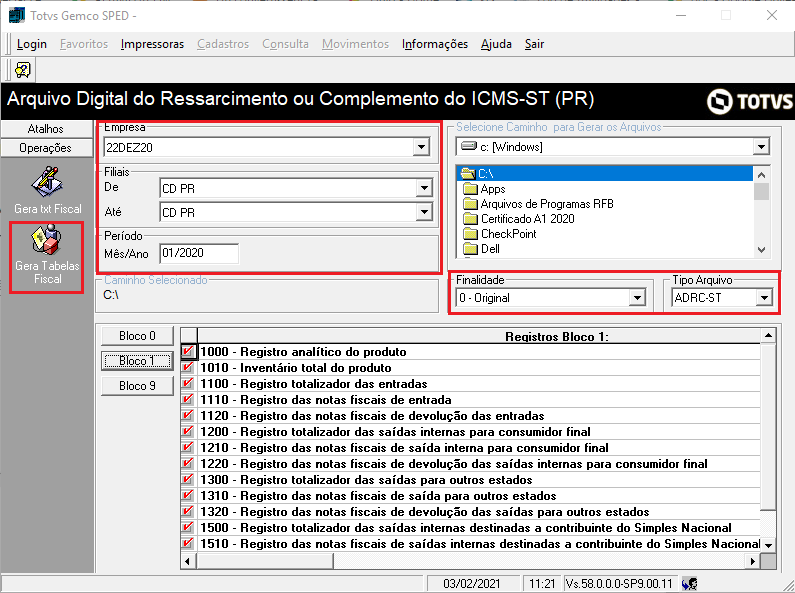Open the Finalidade dropdown
Viewport: 795px width, 593px height.
[637, 298]
